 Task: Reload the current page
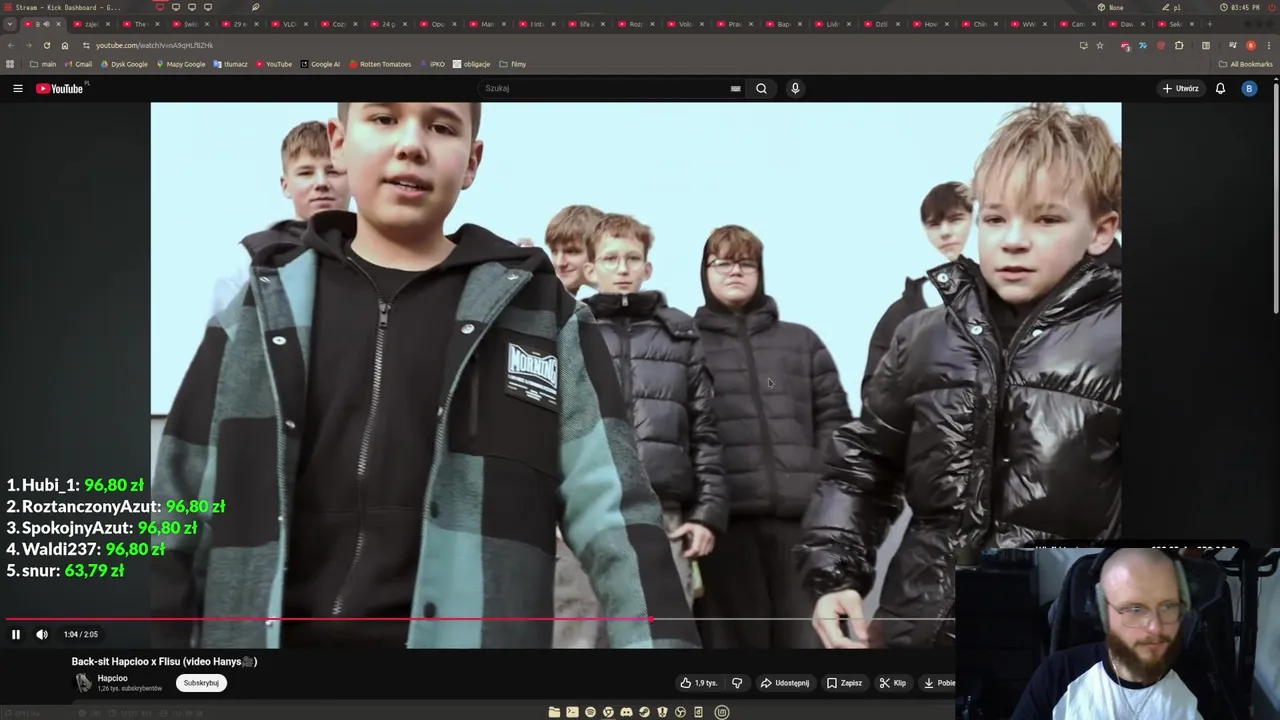coord(47,45)
